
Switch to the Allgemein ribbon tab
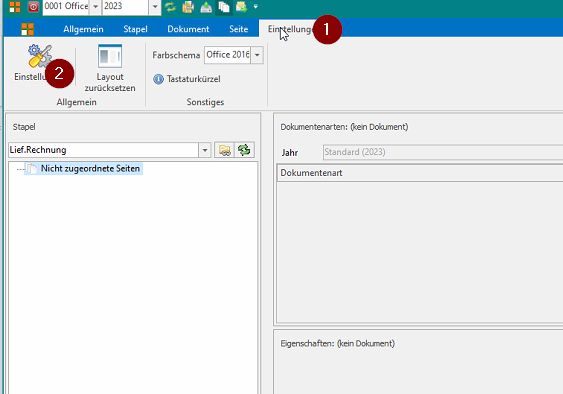click(x=83, y=29)
